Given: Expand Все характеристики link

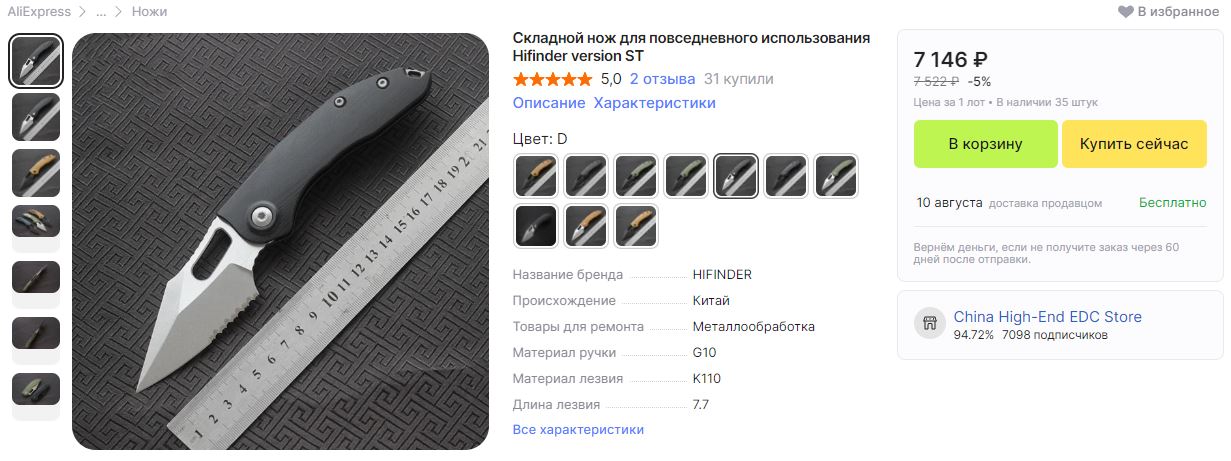Looking at the screenshot, I should pos(578,430).
